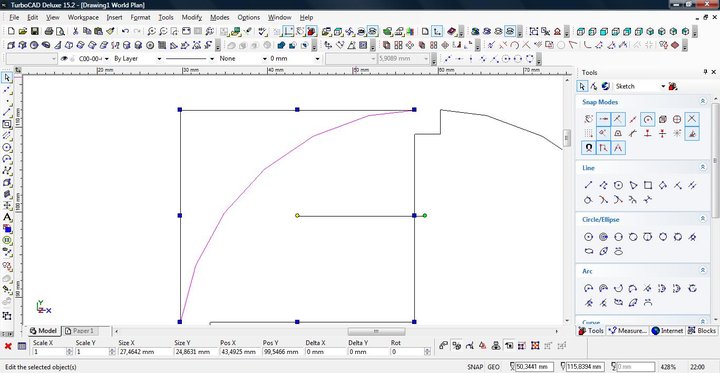This screenshot has width=720, height=373.
Task: Collapse the Snap Modes section
Action: pos(703,102)
